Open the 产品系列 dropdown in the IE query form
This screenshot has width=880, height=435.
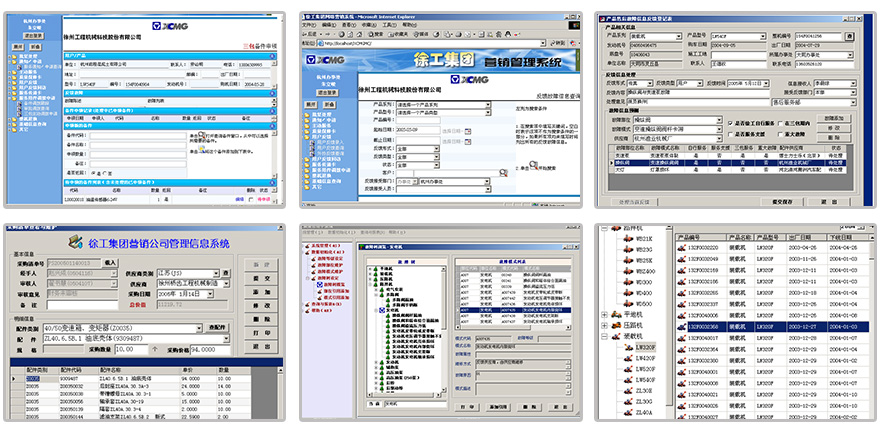[488, 105]
